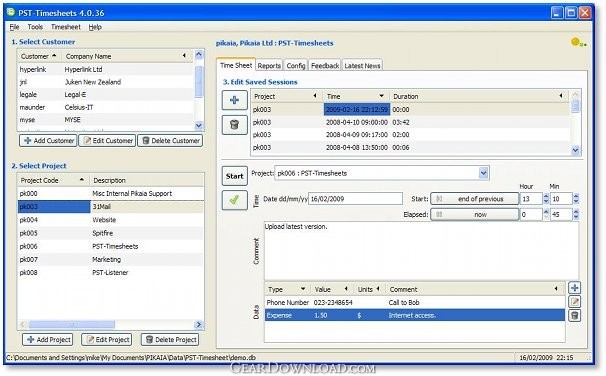
Task: Decrease the elapsed minutes value
Action: tap(576, 217)
